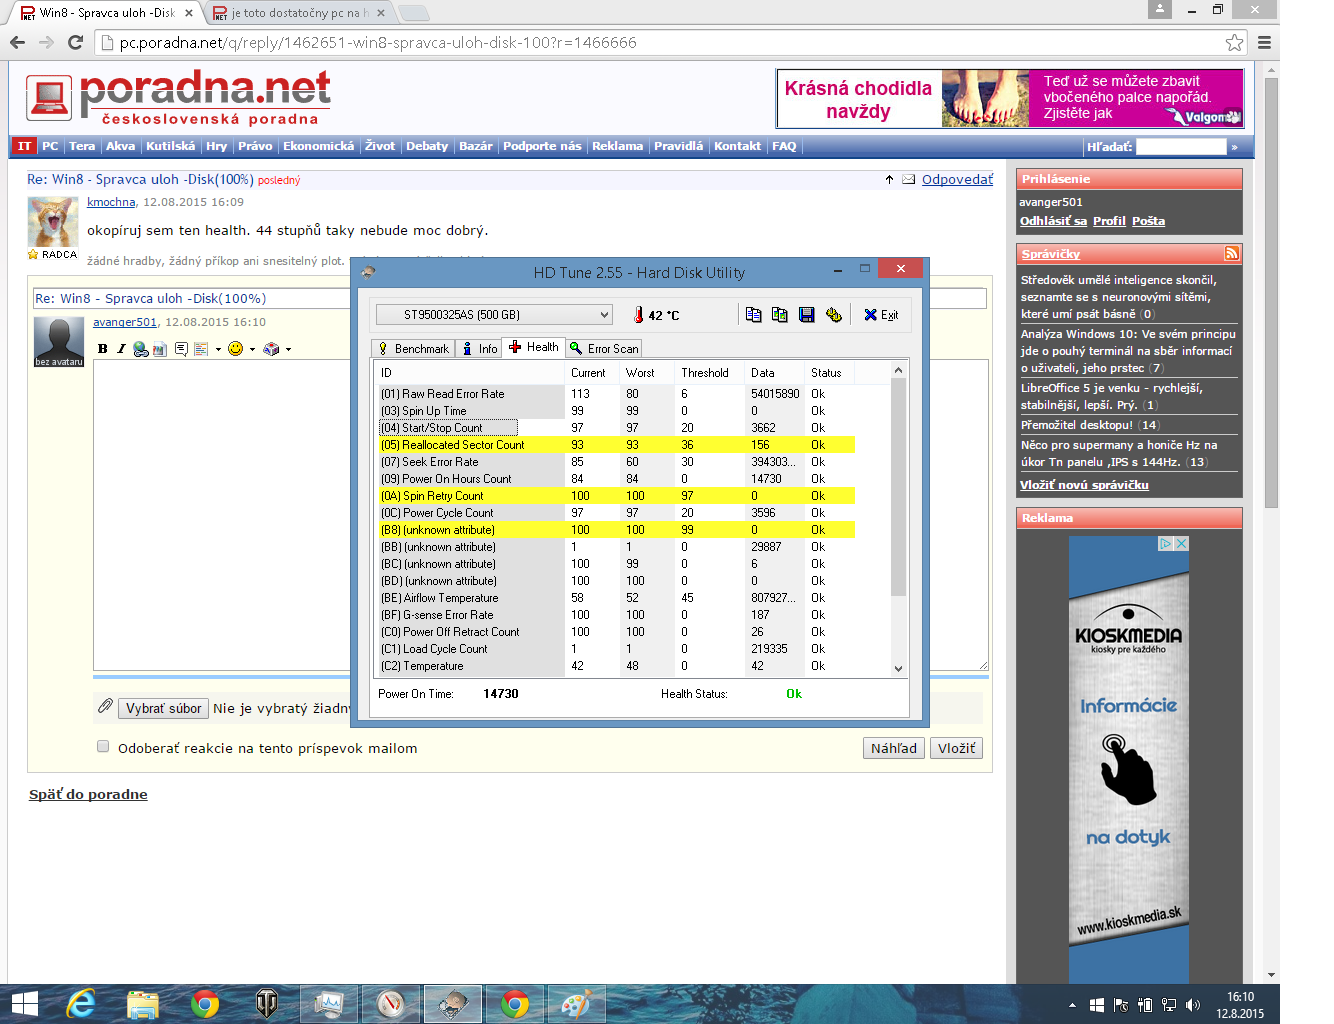Click Chrome back arrow

(17, 42)
